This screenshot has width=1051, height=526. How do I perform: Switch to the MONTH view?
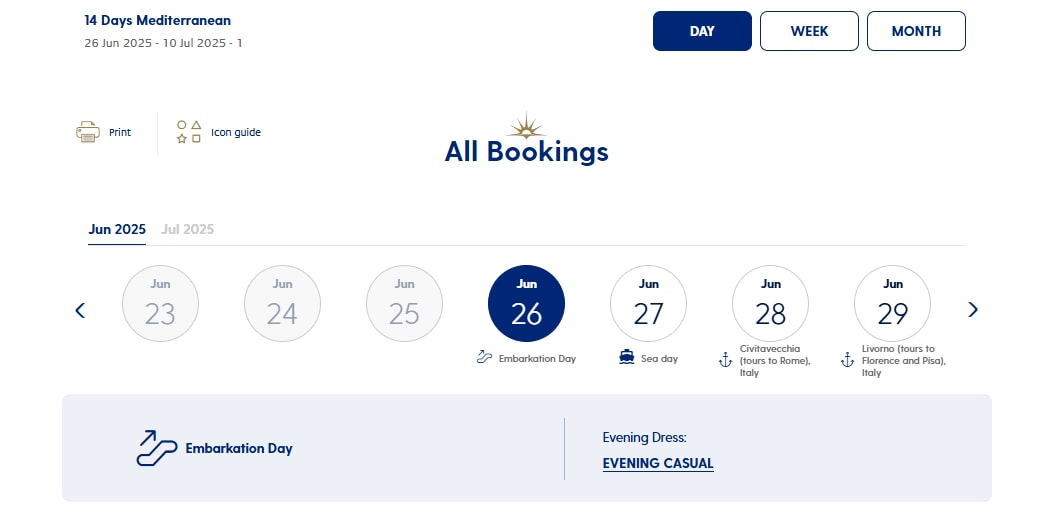[x=916, y=31]
